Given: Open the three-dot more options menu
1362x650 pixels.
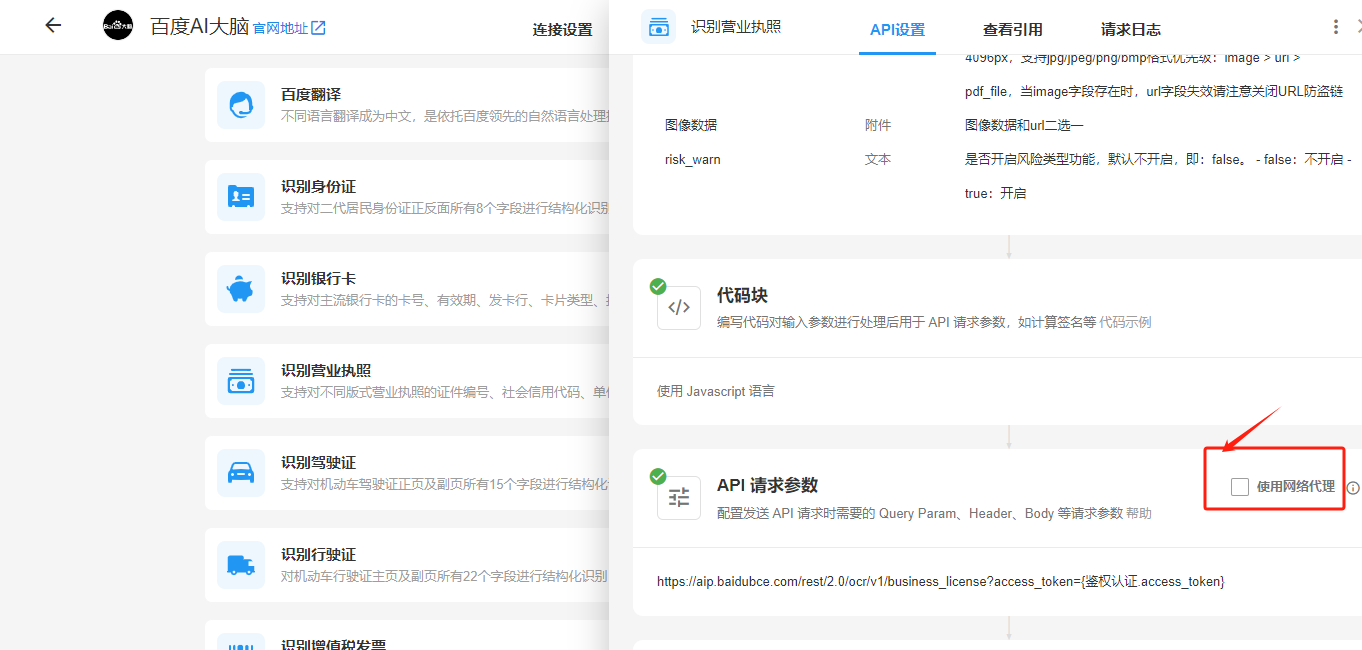Looking at the screenshot, I should pyautogui.click(x=1336, y=27).
